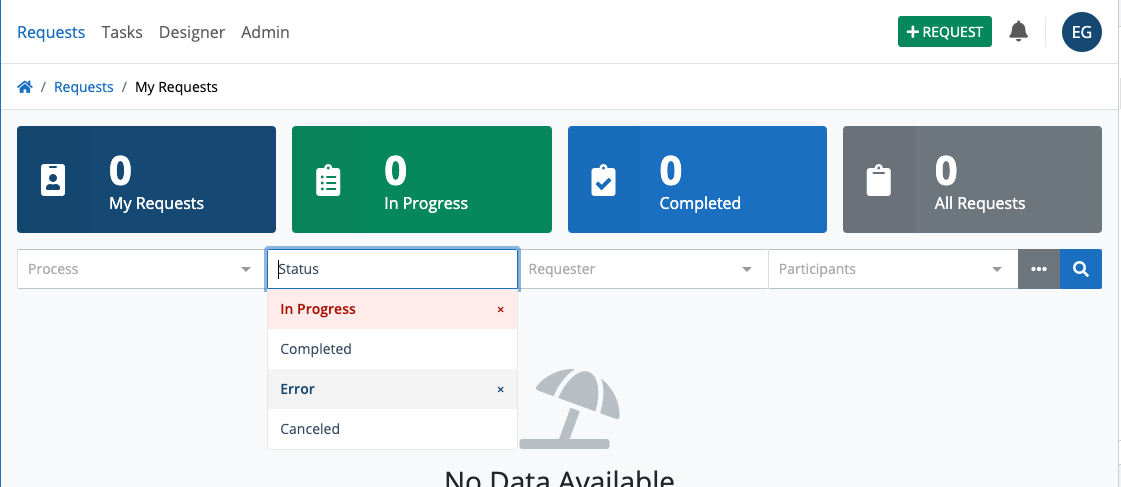The height and width of the screenshot is (487, 1121).
Task: Click the Completed clipboard check icon
Action: tap(603, 180)
